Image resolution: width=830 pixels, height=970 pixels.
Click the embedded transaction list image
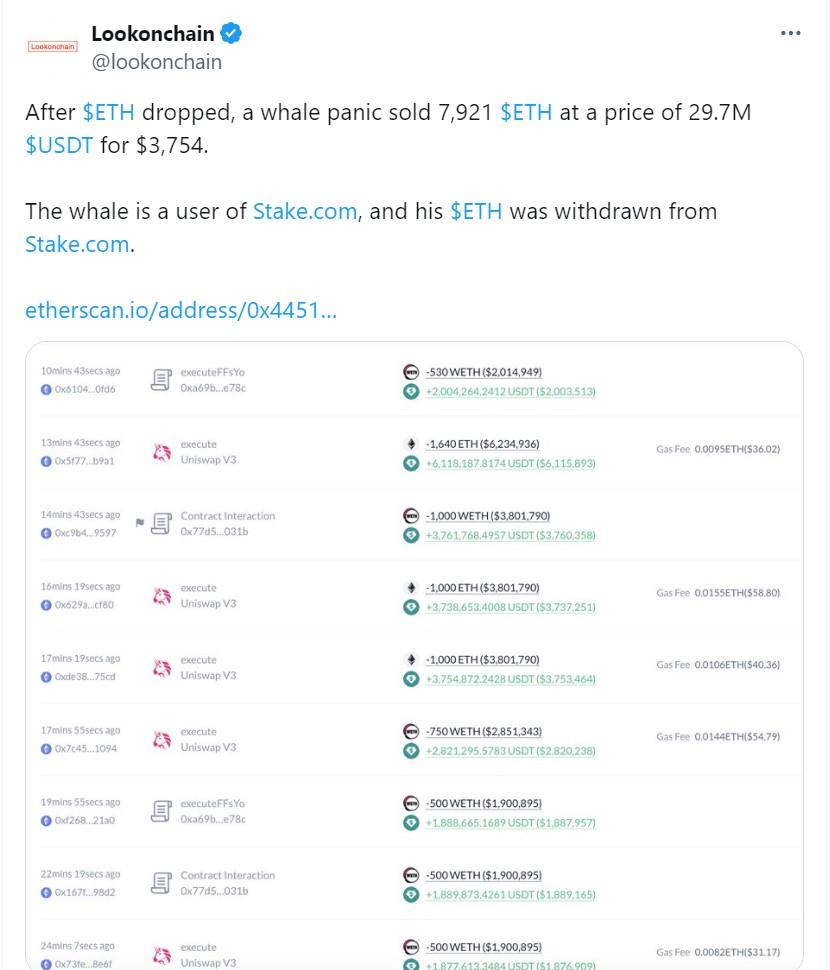414,655
